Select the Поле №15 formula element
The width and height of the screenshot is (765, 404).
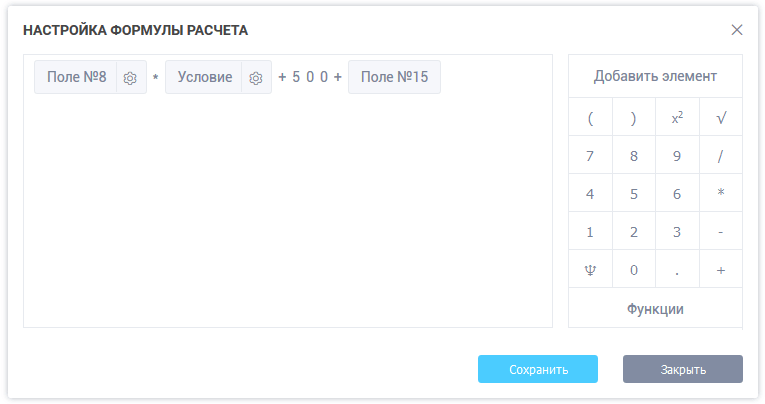394,78
